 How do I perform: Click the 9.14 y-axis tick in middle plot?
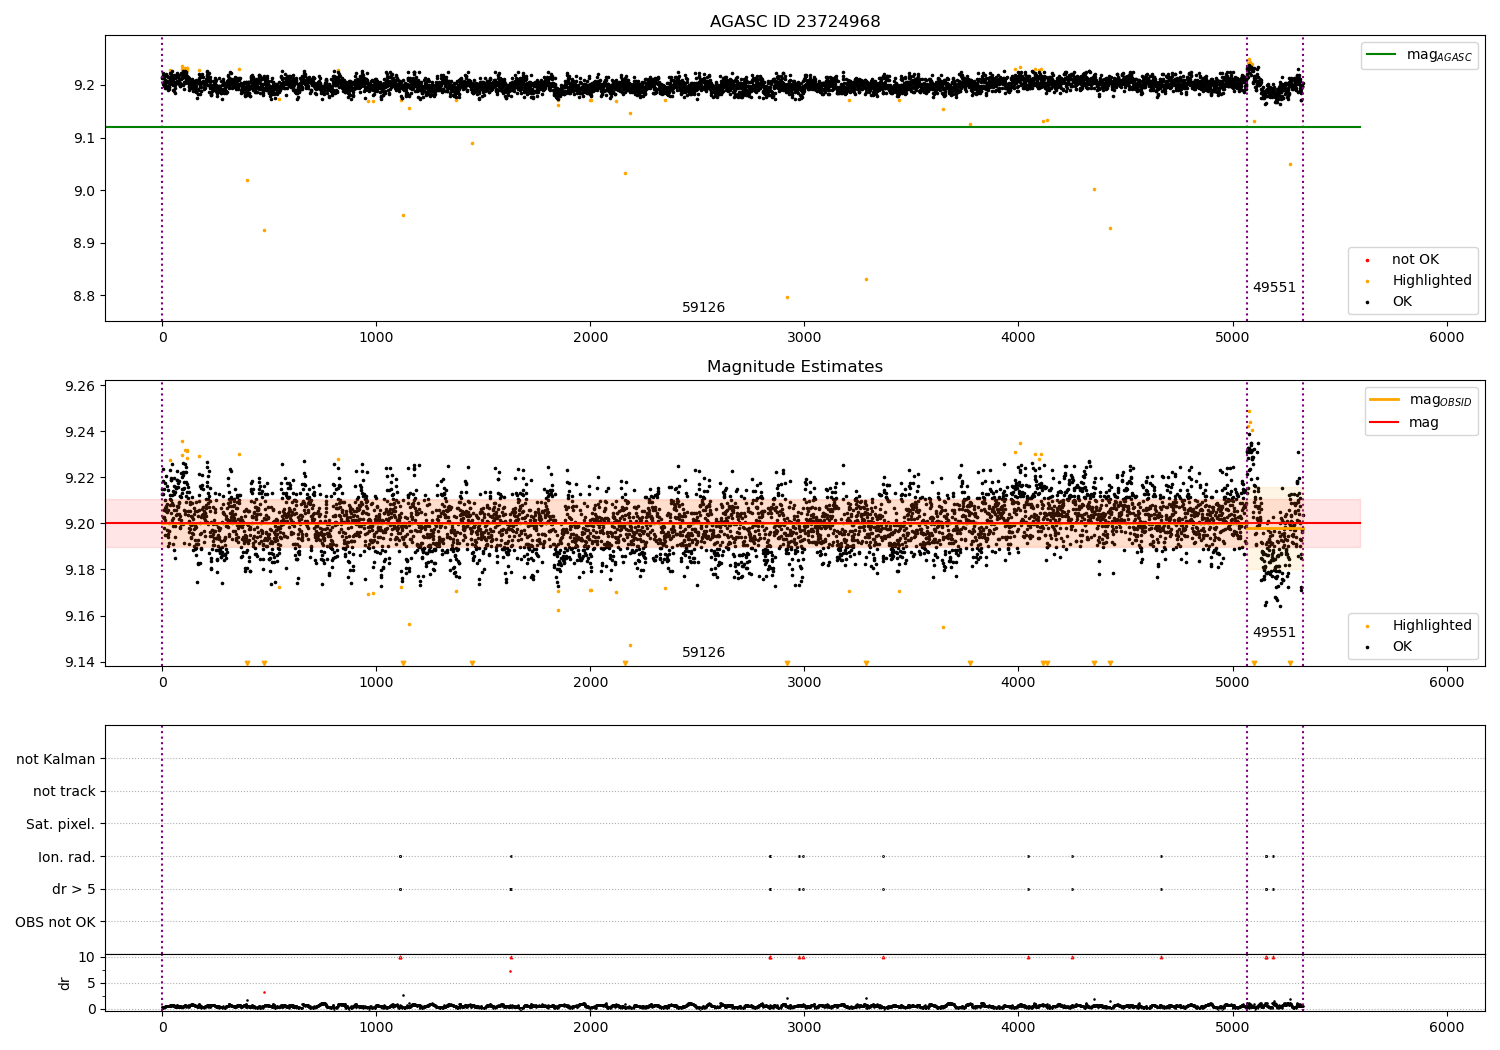click(x=81, y=662)
